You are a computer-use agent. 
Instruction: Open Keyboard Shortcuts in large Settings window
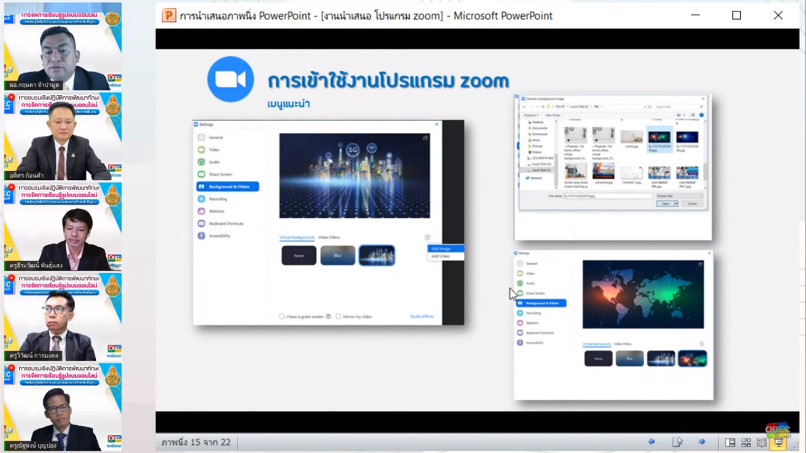point(226,224)
